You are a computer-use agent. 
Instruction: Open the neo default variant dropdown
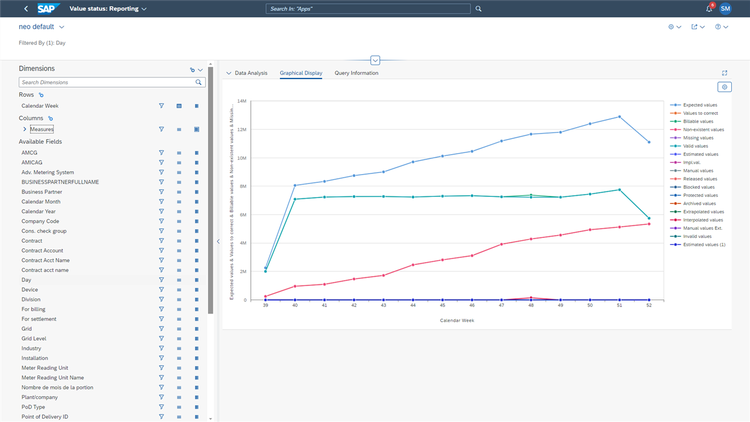click(x=61, y=27)
